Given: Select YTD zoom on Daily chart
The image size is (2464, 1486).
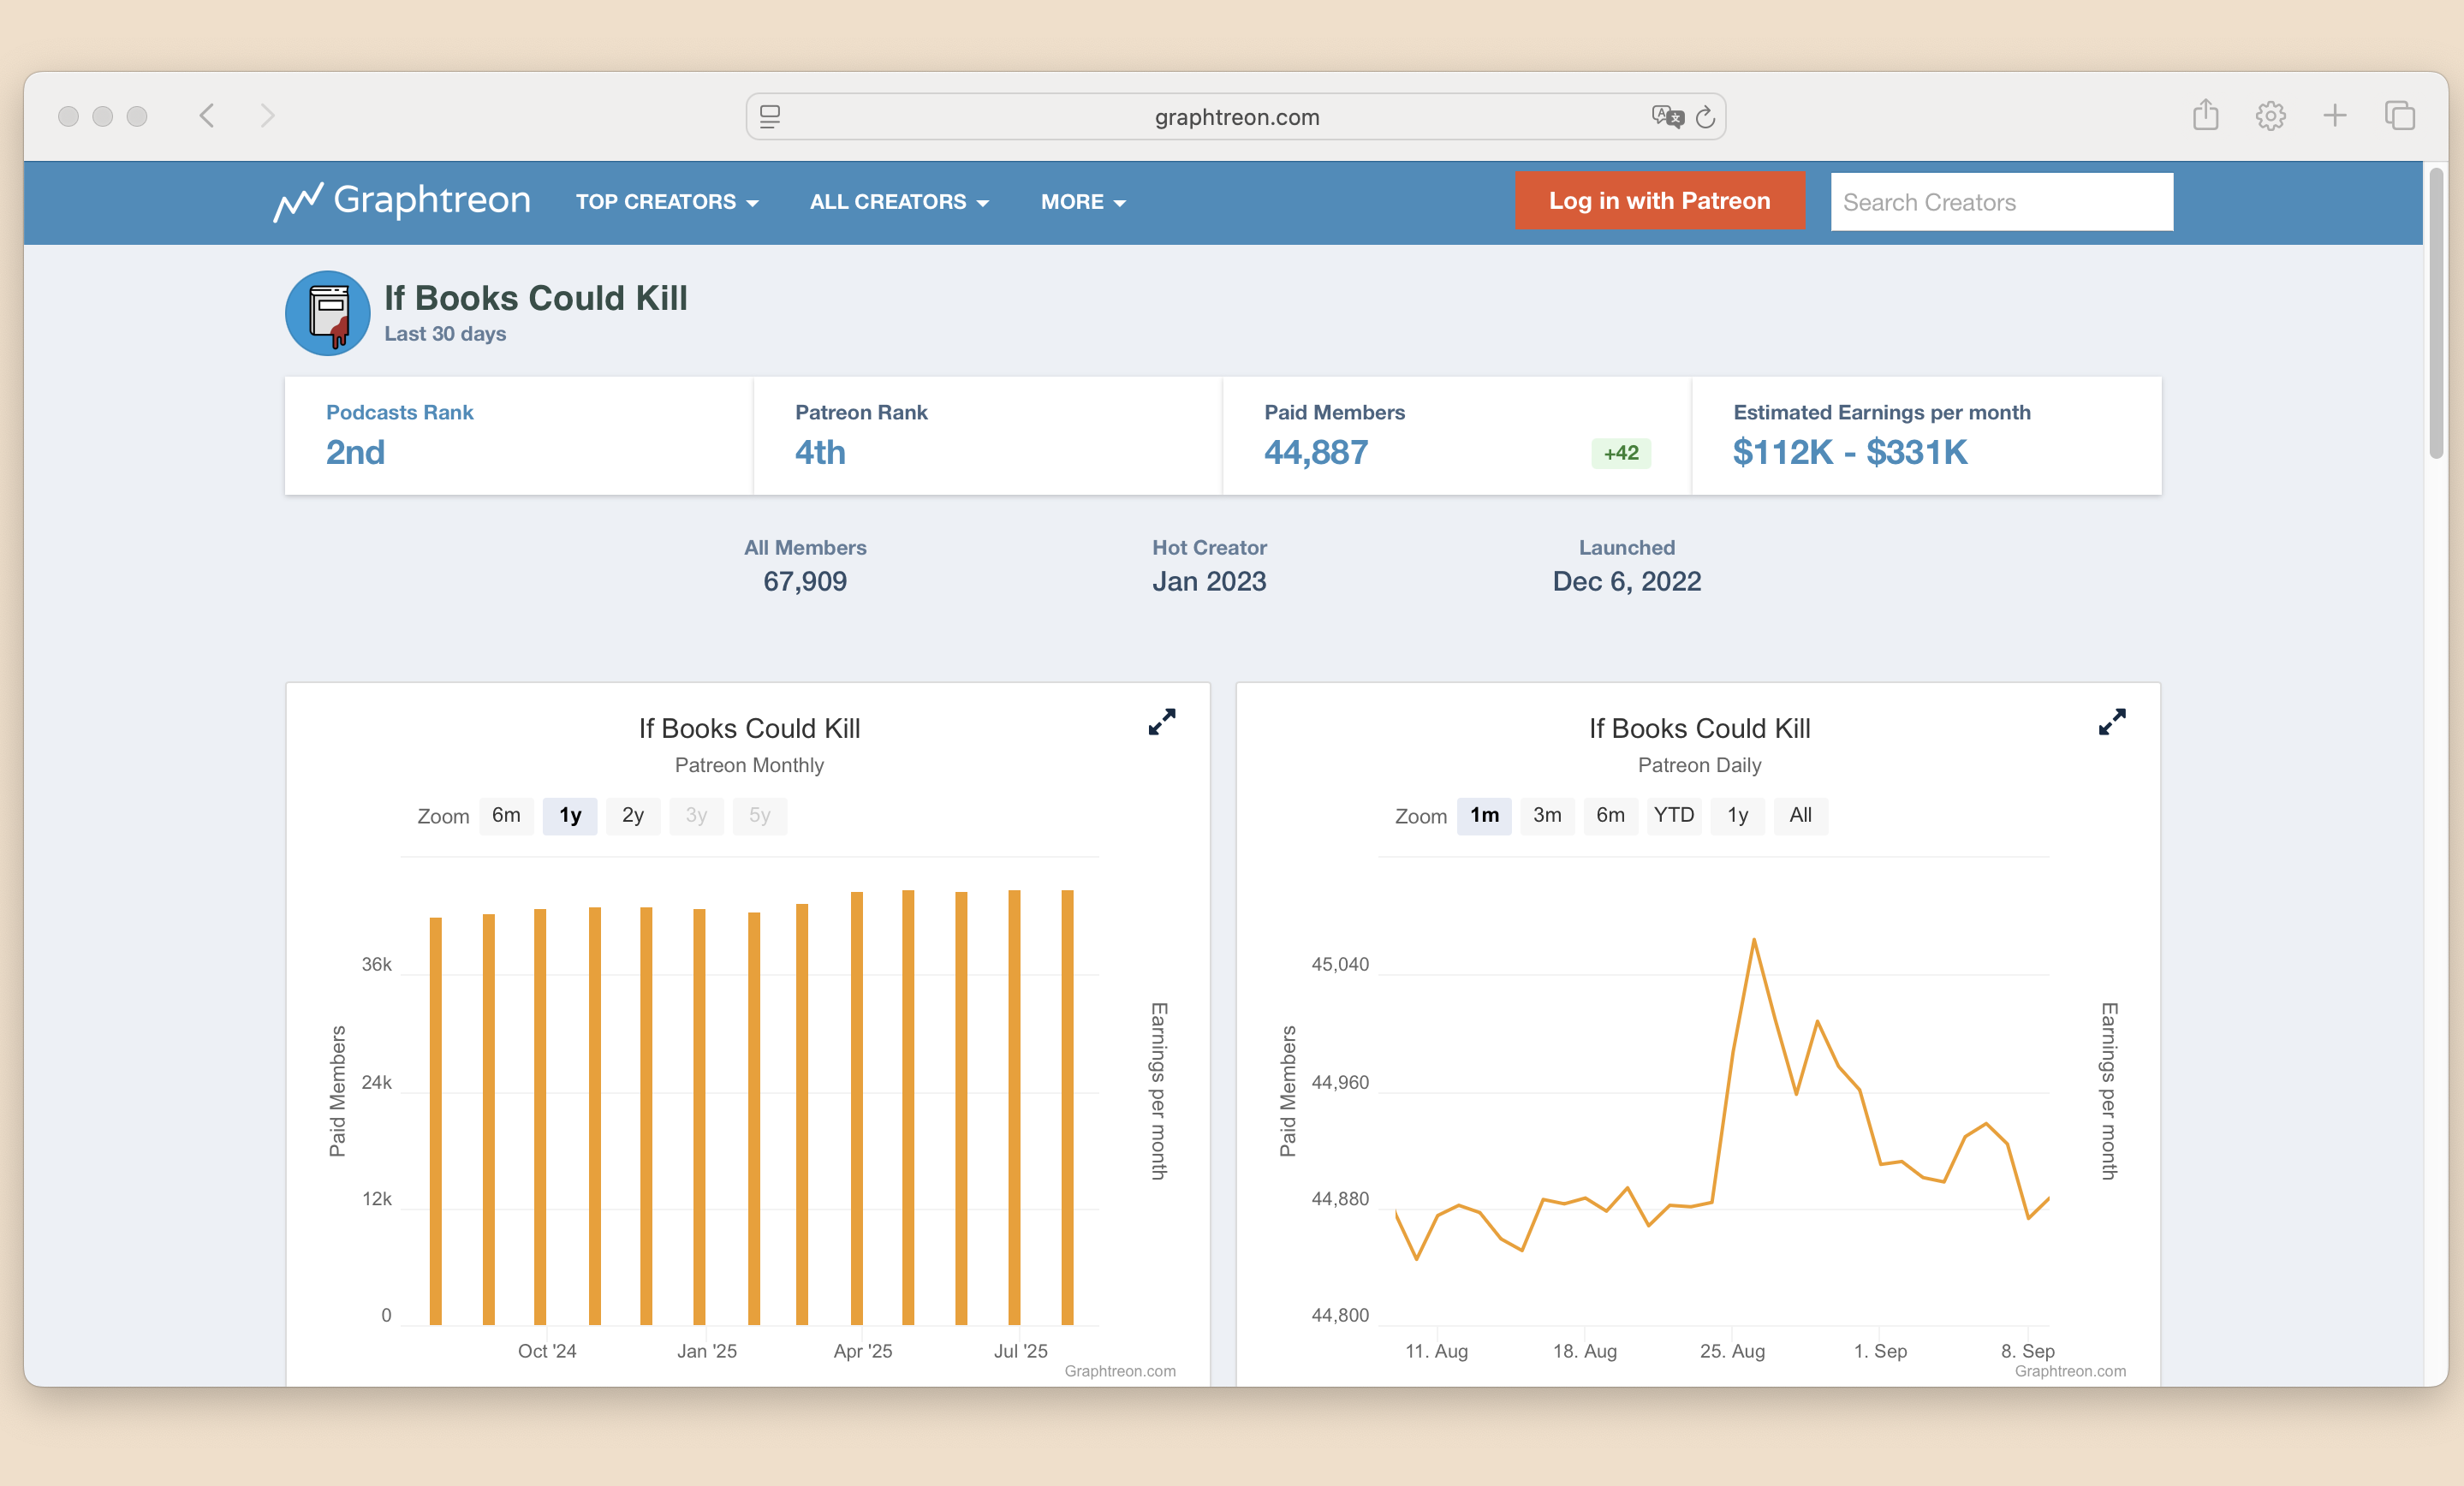Looking at the screenshot, I should [x=1673, y=815].
